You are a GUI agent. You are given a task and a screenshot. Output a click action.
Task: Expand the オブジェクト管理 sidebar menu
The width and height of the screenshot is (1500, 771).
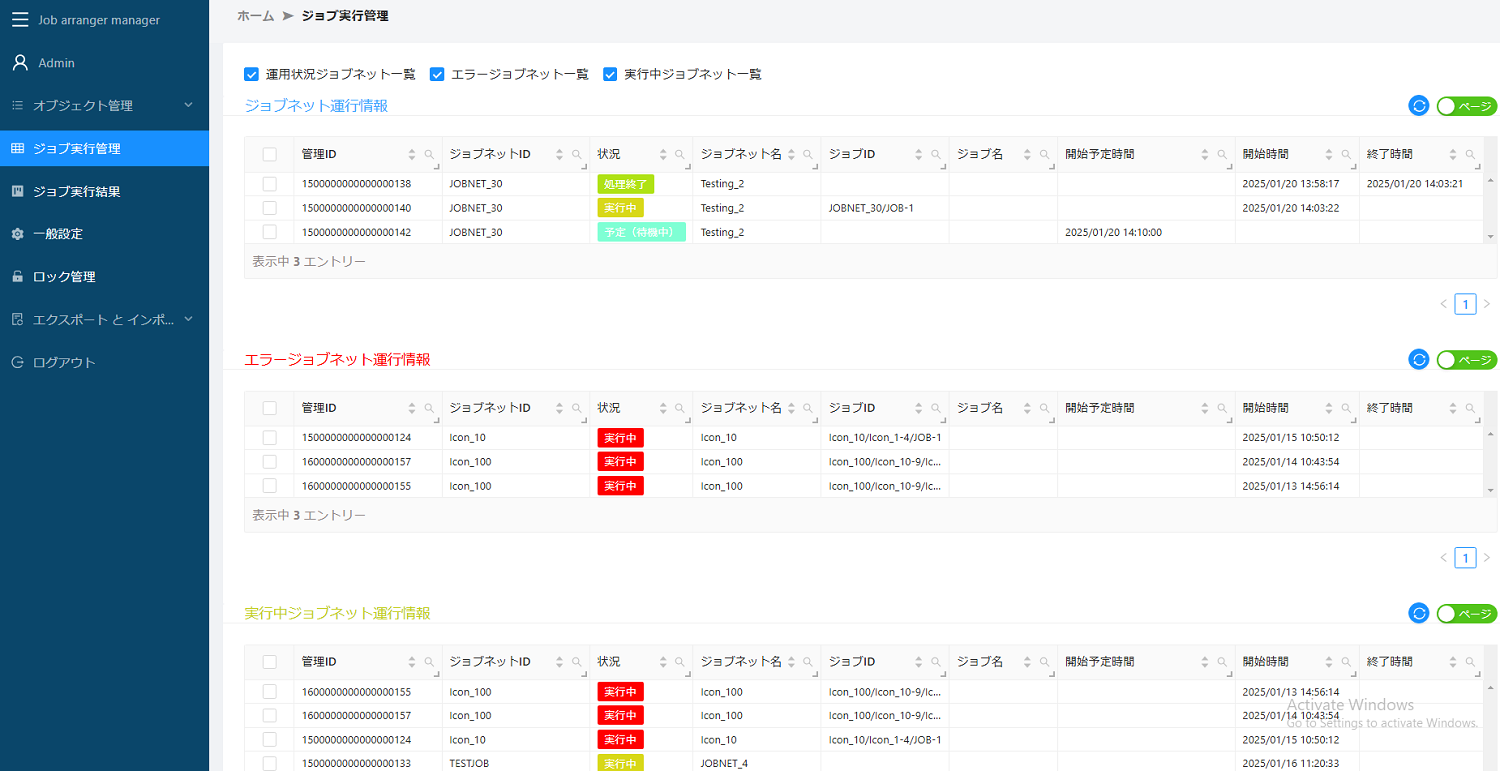[x=104, y=105]
